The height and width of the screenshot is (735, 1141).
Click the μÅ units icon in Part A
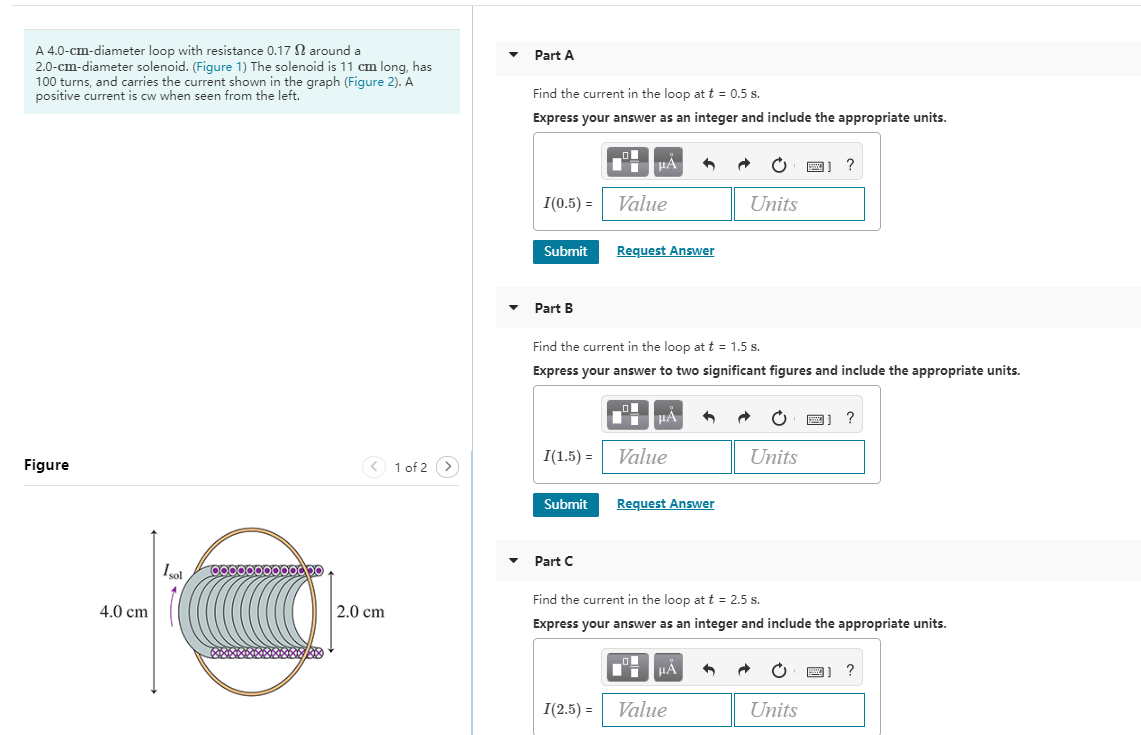point(666,161)
